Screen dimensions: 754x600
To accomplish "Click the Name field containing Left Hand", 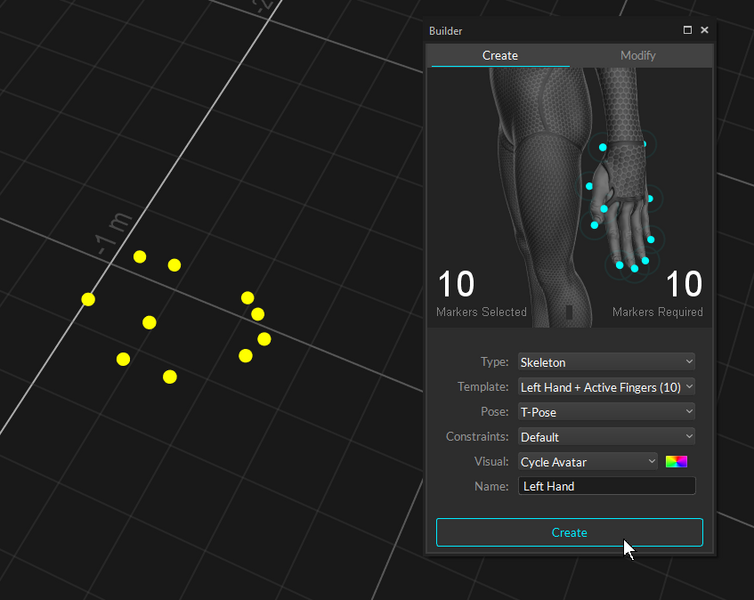I will [606, 487].
